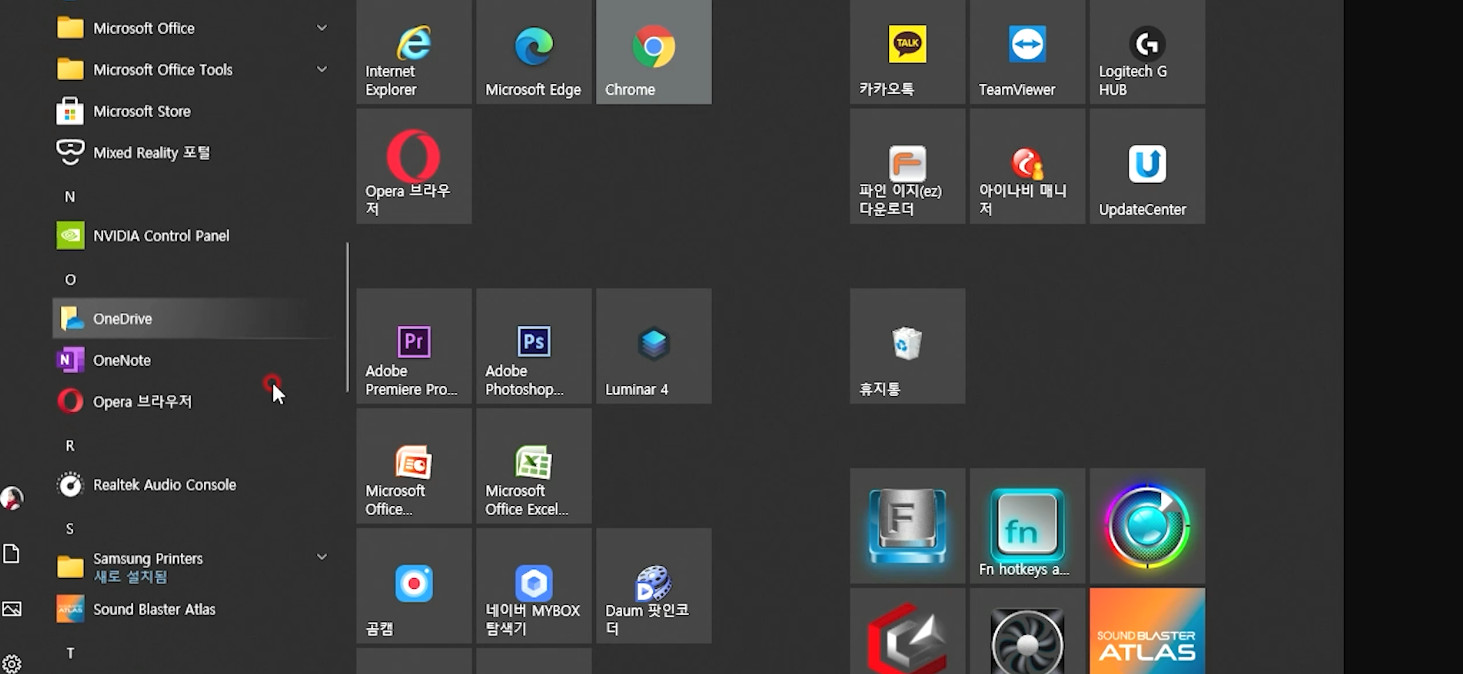Screen dimensions: 1463x674
Task: Launch OneNote from the app list
Action: click(192, 360)
